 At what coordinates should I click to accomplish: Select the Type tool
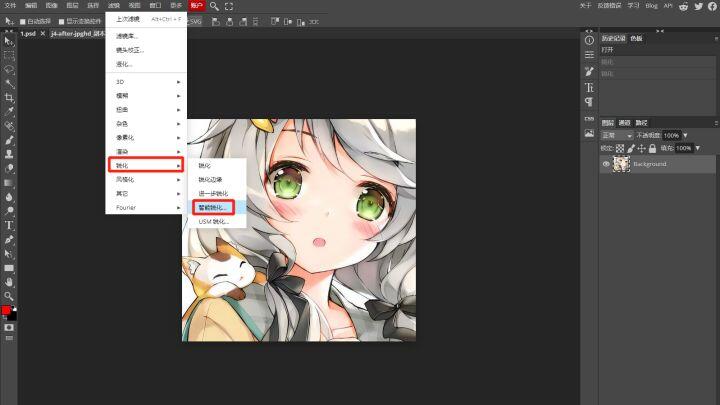click(9, 225)
